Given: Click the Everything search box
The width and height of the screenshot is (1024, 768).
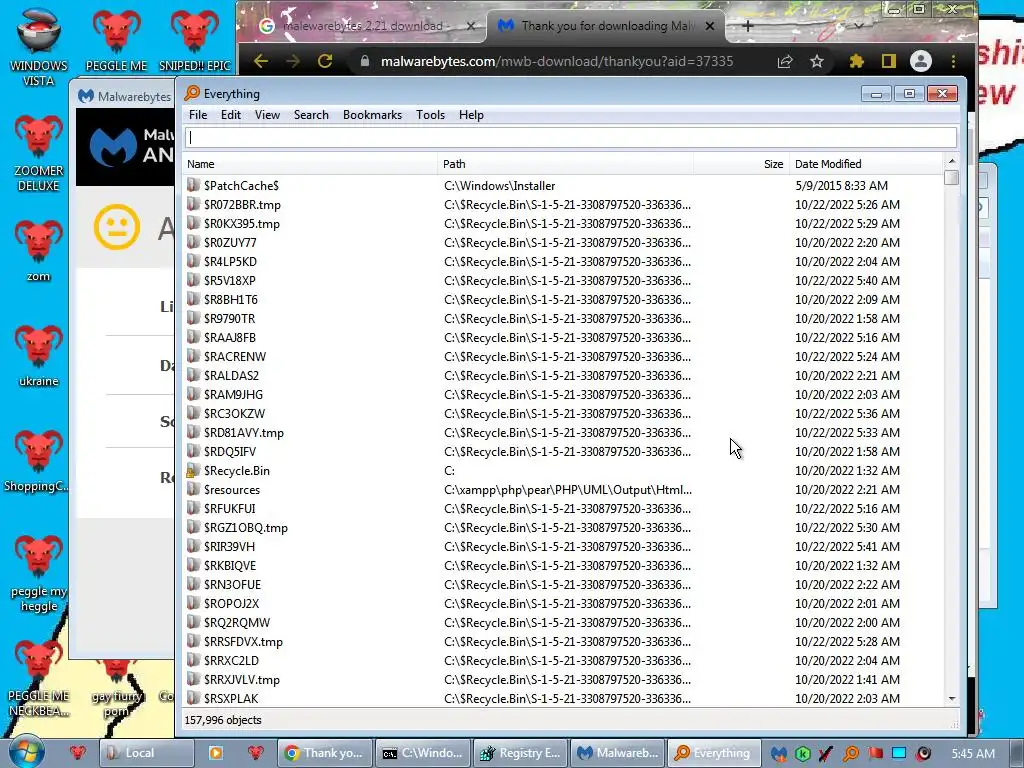Looking at the screenshot, I should coord(571,138).
